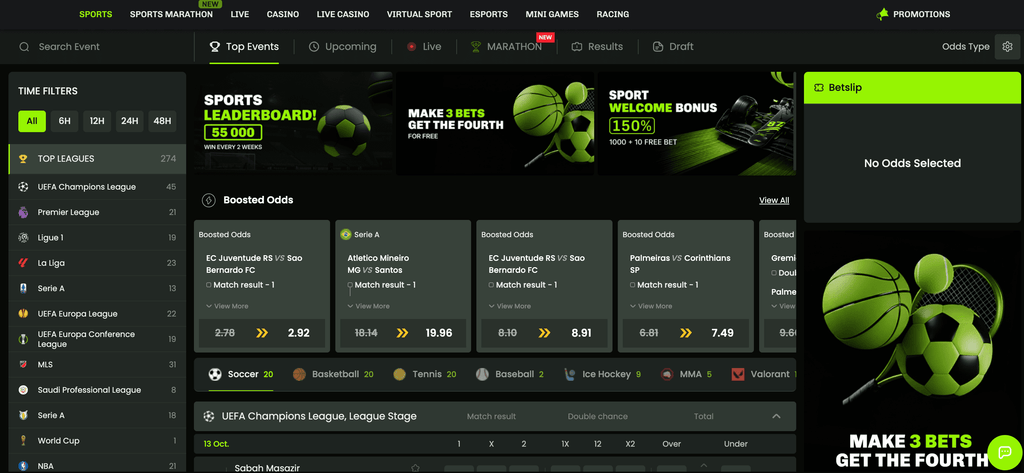Switch to the Upcoming tab

pyautogui.click(x=342, y=47)
